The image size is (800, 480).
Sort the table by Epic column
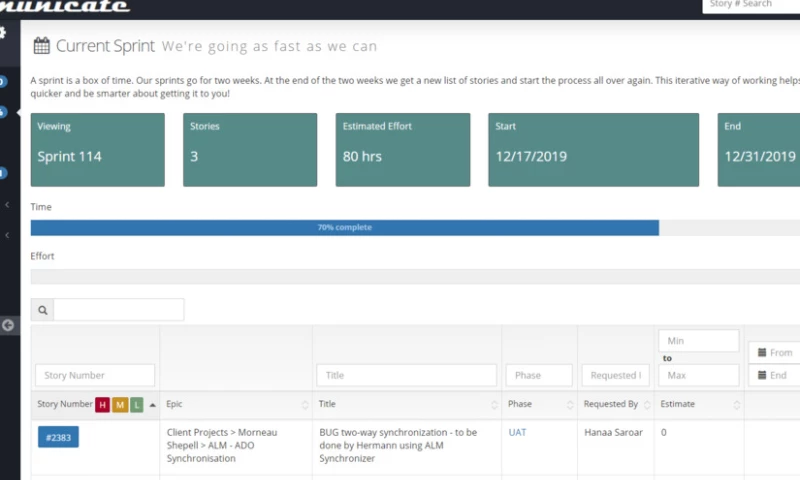coord(305,405)
